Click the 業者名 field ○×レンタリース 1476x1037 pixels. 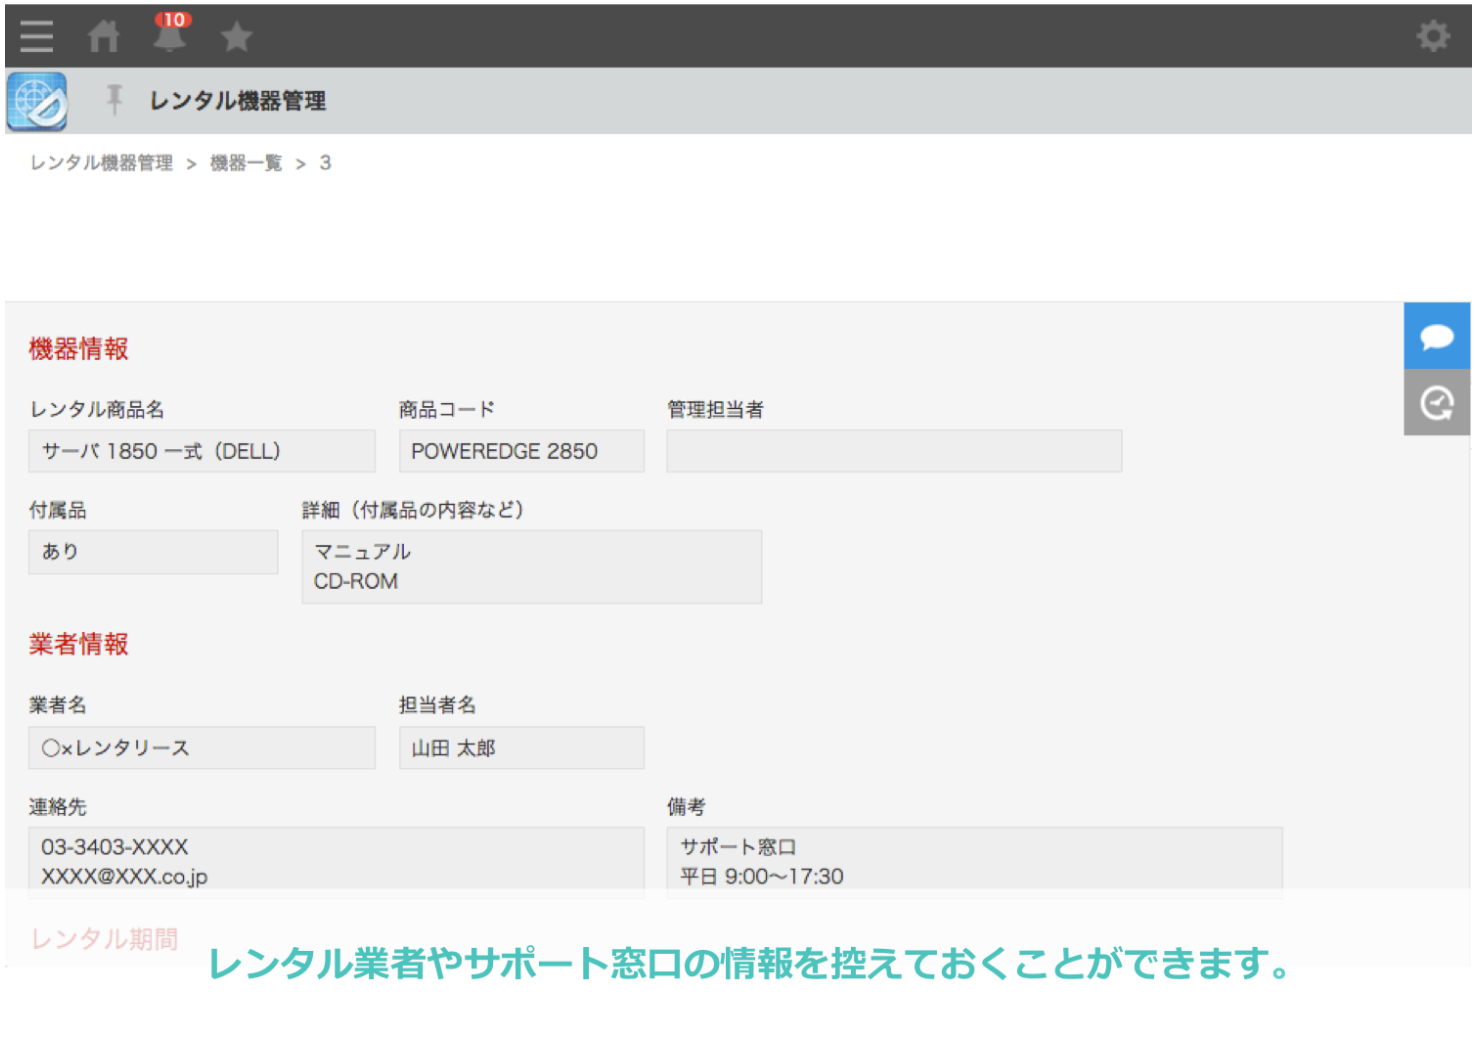pos(202,748)
